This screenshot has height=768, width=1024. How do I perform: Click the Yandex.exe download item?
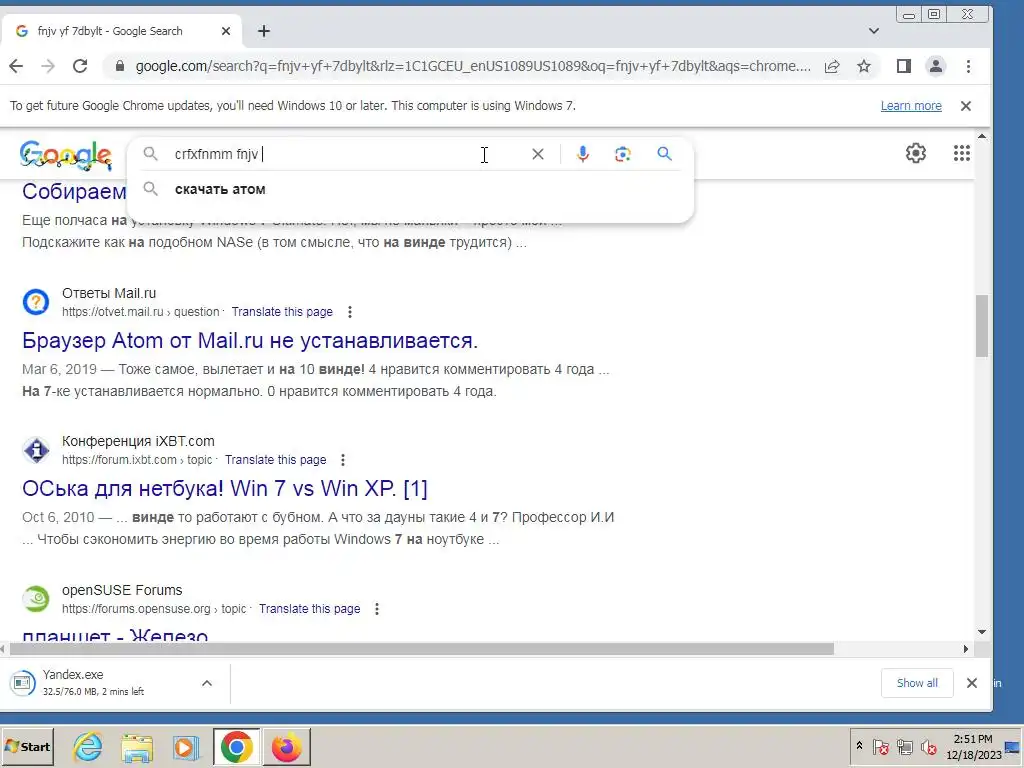[98, 682]
